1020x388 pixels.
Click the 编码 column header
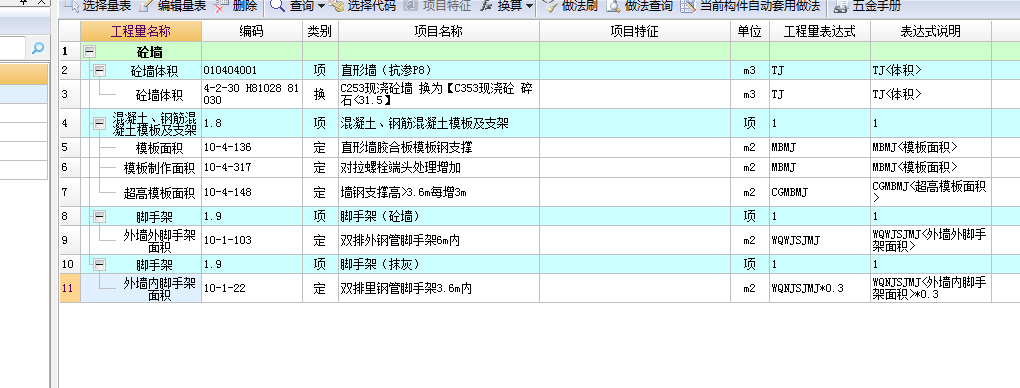click(252, 31)
